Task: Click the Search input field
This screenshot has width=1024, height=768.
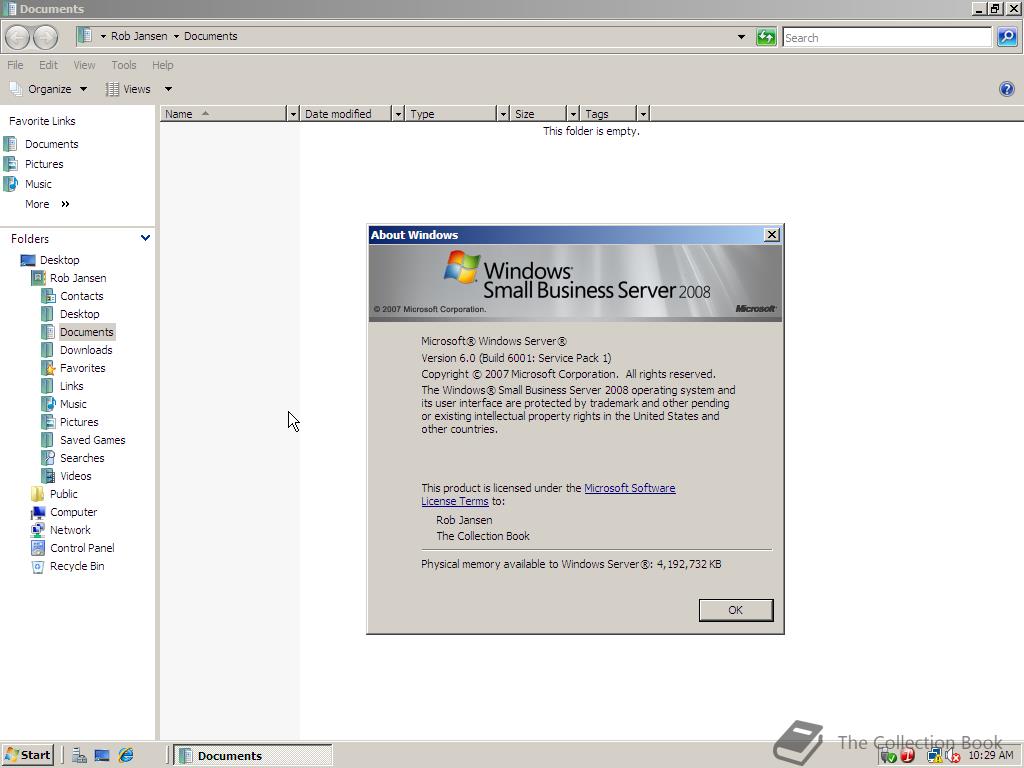Action: coord(887,37)
